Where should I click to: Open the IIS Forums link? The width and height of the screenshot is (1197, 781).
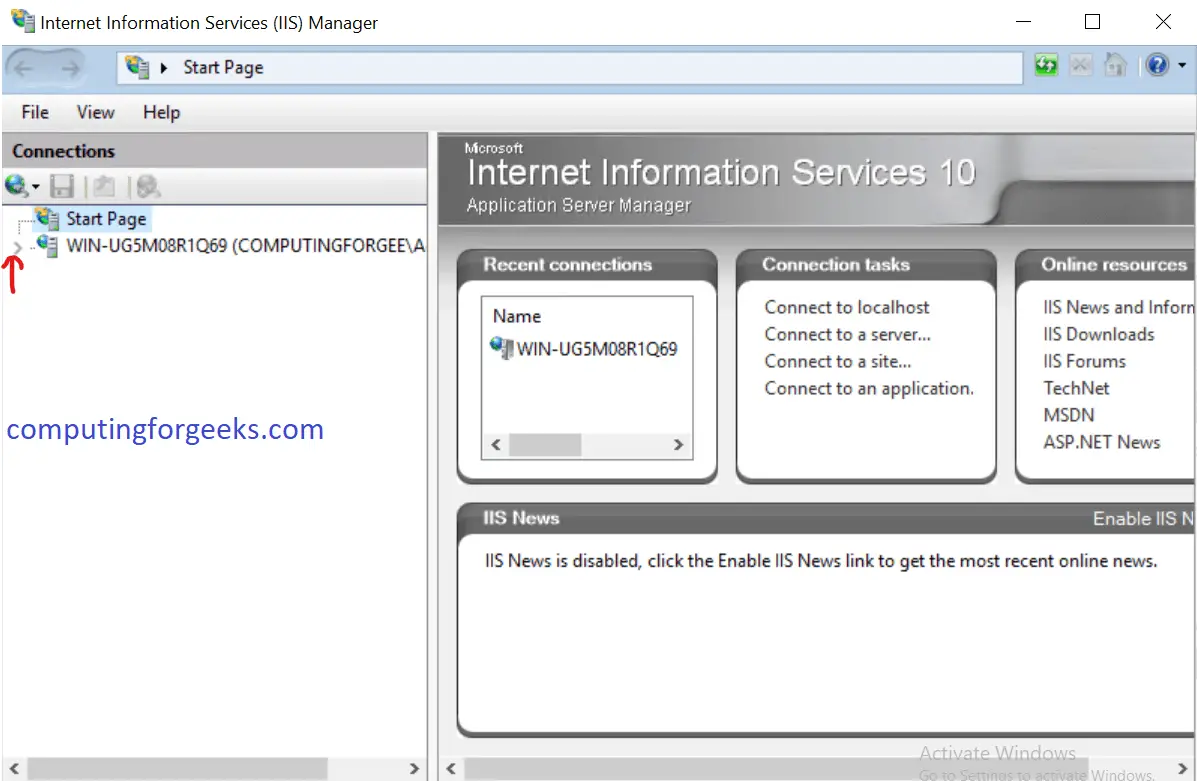point(1084,361)
